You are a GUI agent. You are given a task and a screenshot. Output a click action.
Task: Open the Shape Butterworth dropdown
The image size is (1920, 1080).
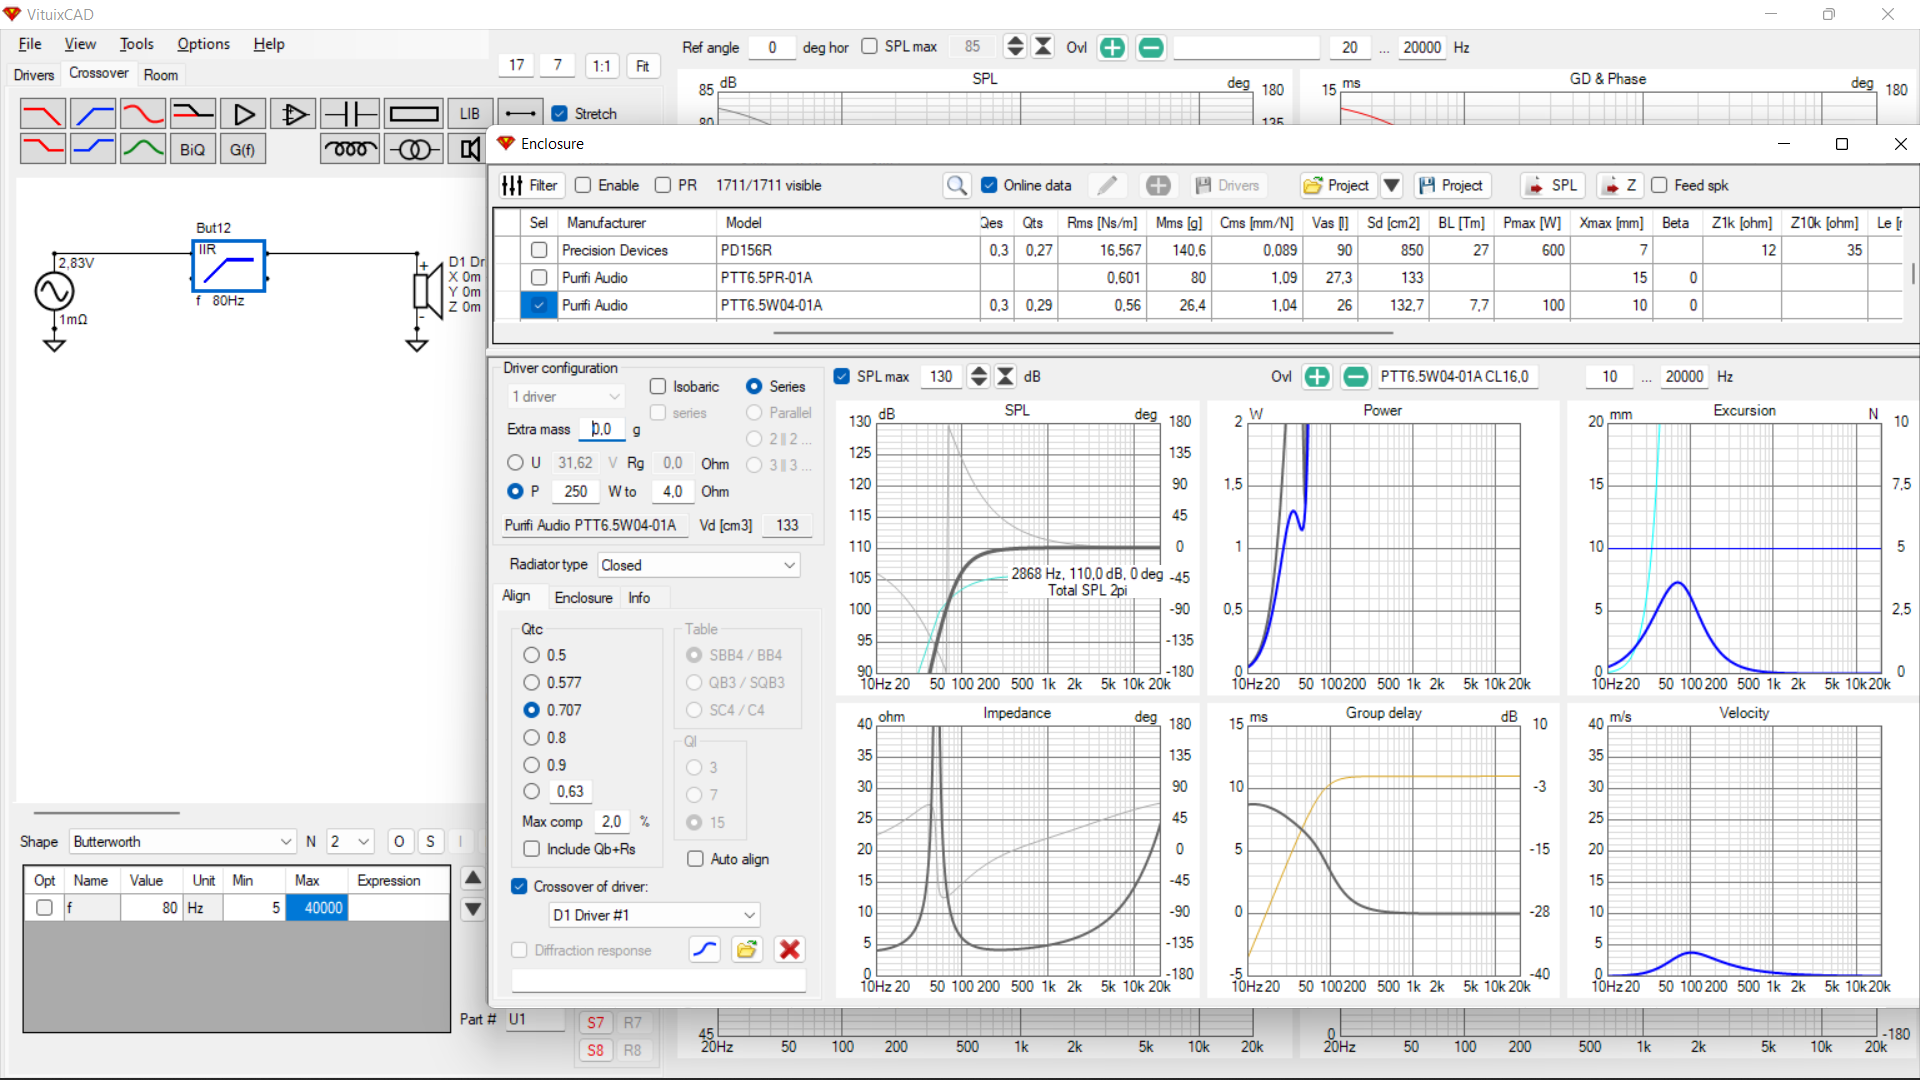[183, 842]
